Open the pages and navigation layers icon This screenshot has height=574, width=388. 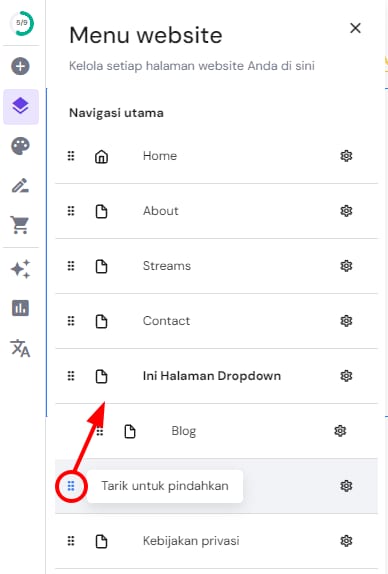[21, 107]
